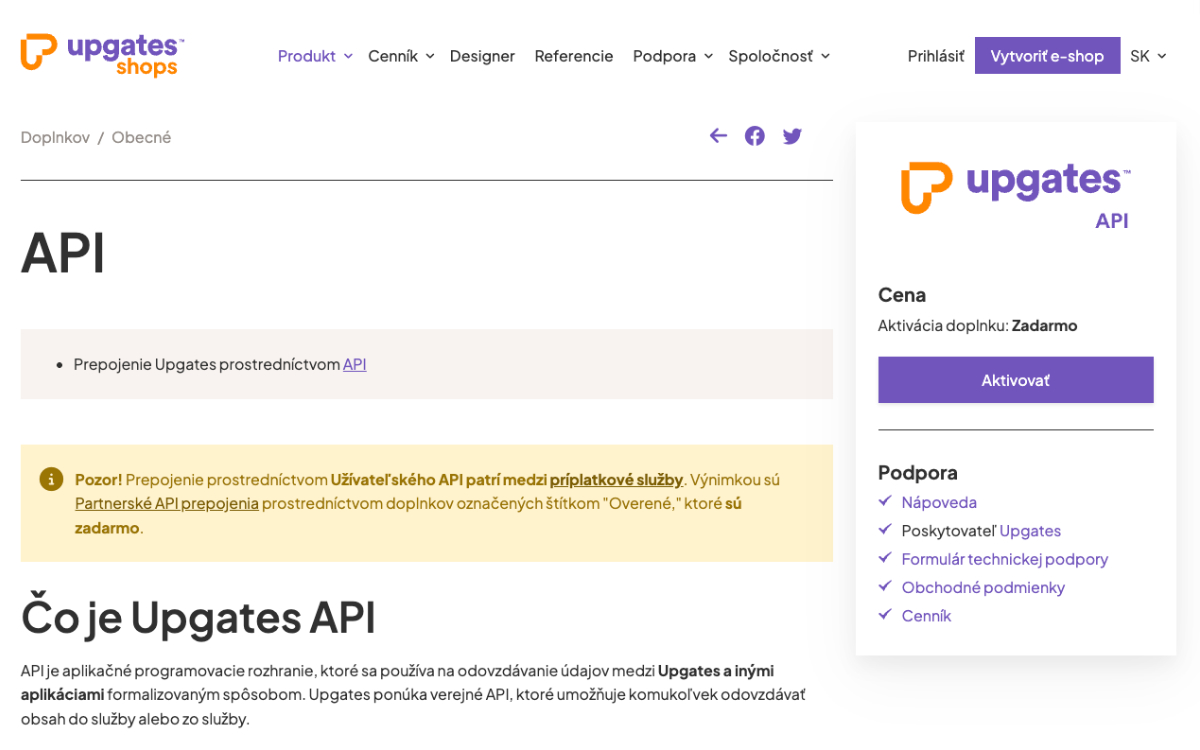Viewport: 1200px width, 750px height.
Task: Click the warning info icon in yellow box
Action: [51, 479]
